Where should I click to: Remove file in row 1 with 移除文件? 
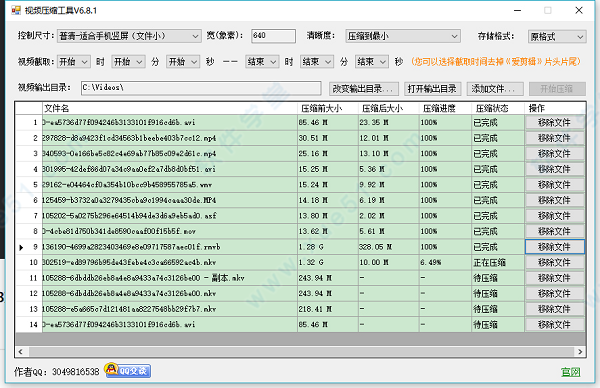click(x=554, y=122)
